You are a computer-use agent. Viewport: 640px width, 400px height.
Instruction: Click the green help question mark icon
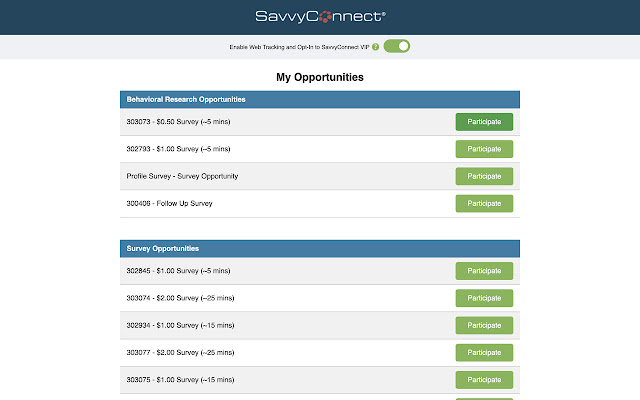pyautogui.click(x=375, y=46)
